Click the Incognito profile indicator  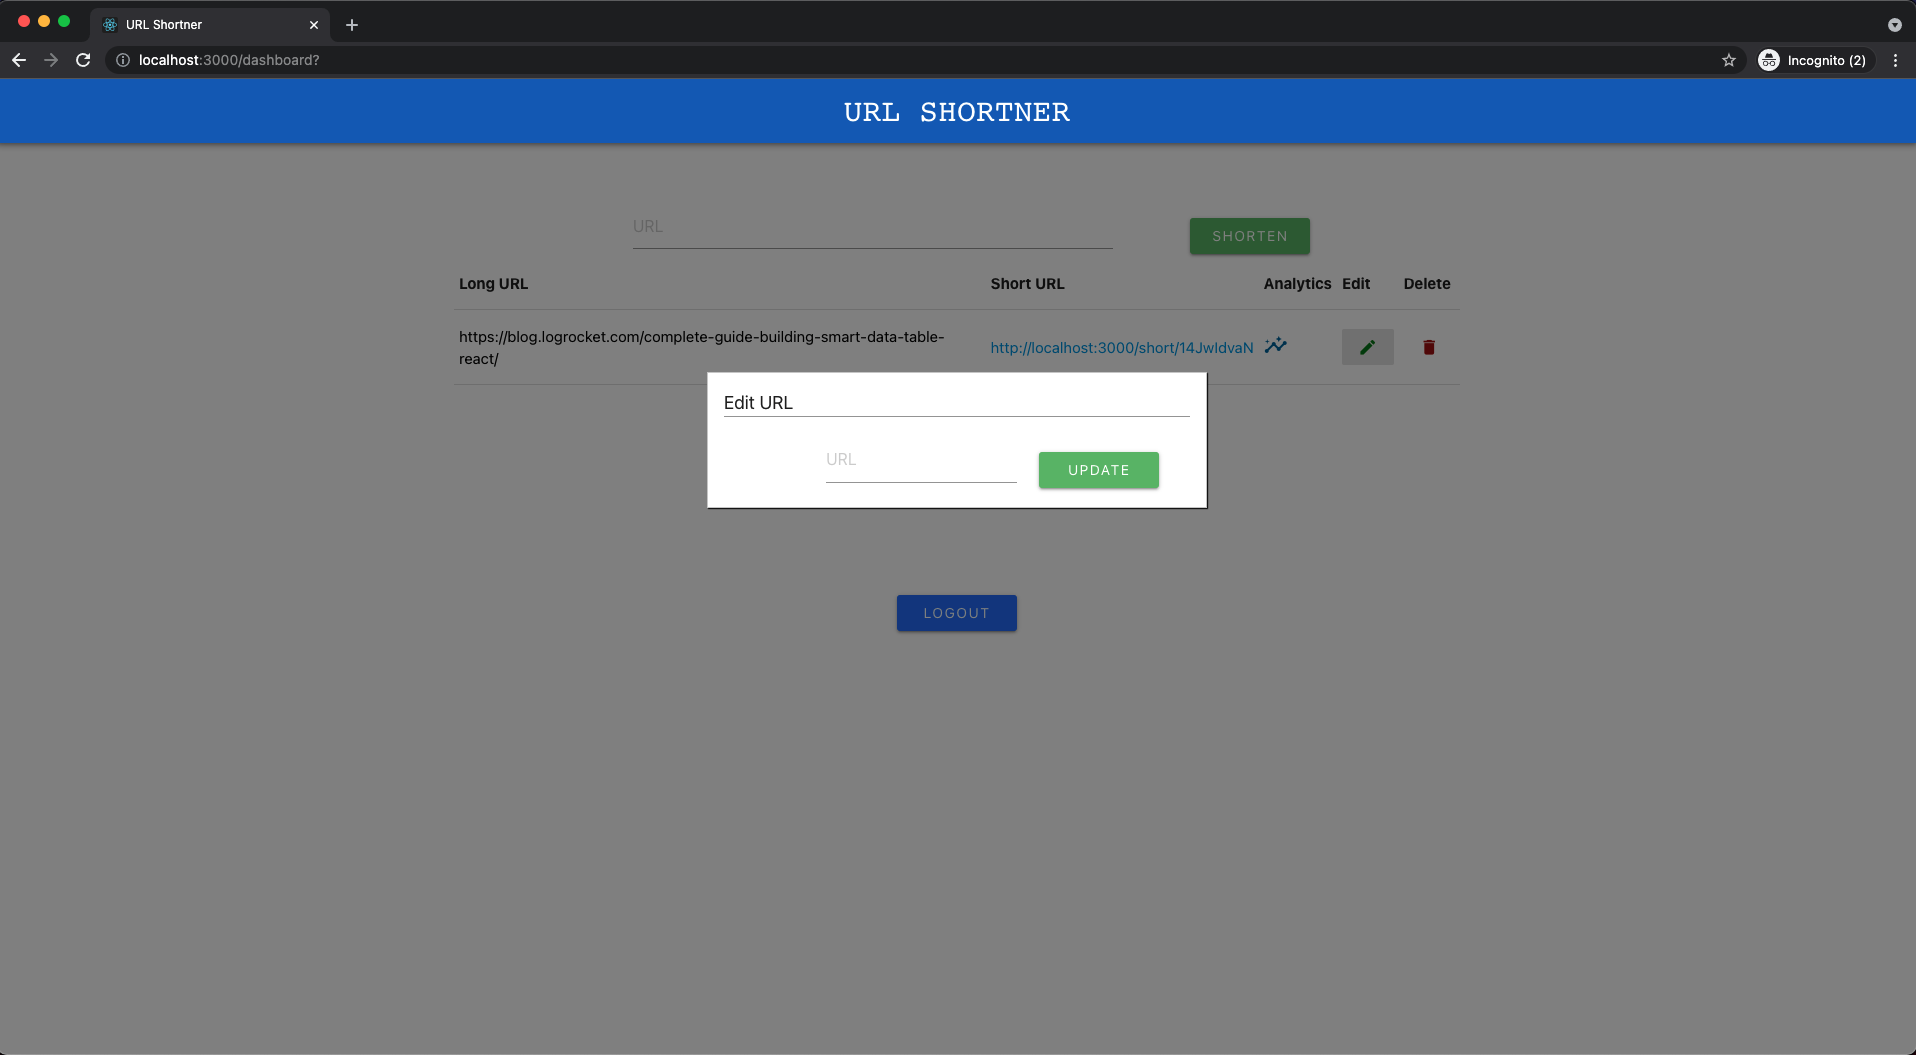click(x=1813, y=60)
